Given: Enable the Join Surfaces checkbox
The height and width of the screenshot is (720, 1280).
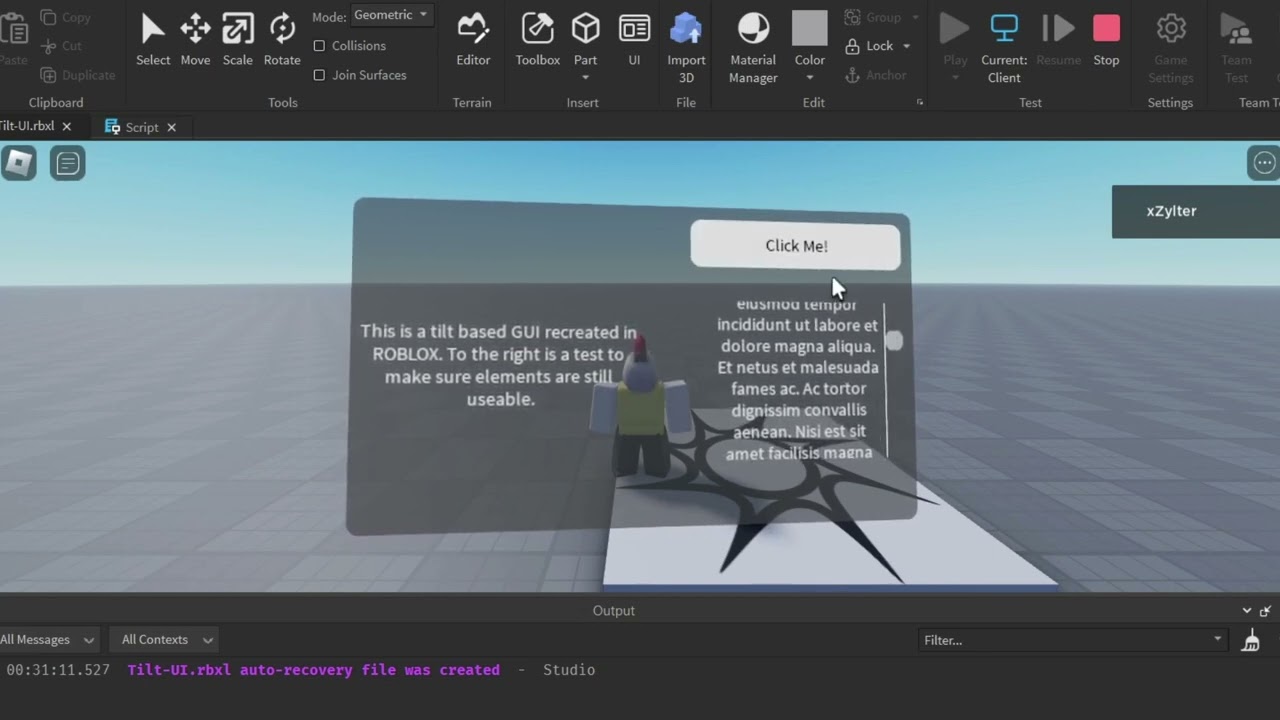Looking at the screenshot, I should 319,75.
